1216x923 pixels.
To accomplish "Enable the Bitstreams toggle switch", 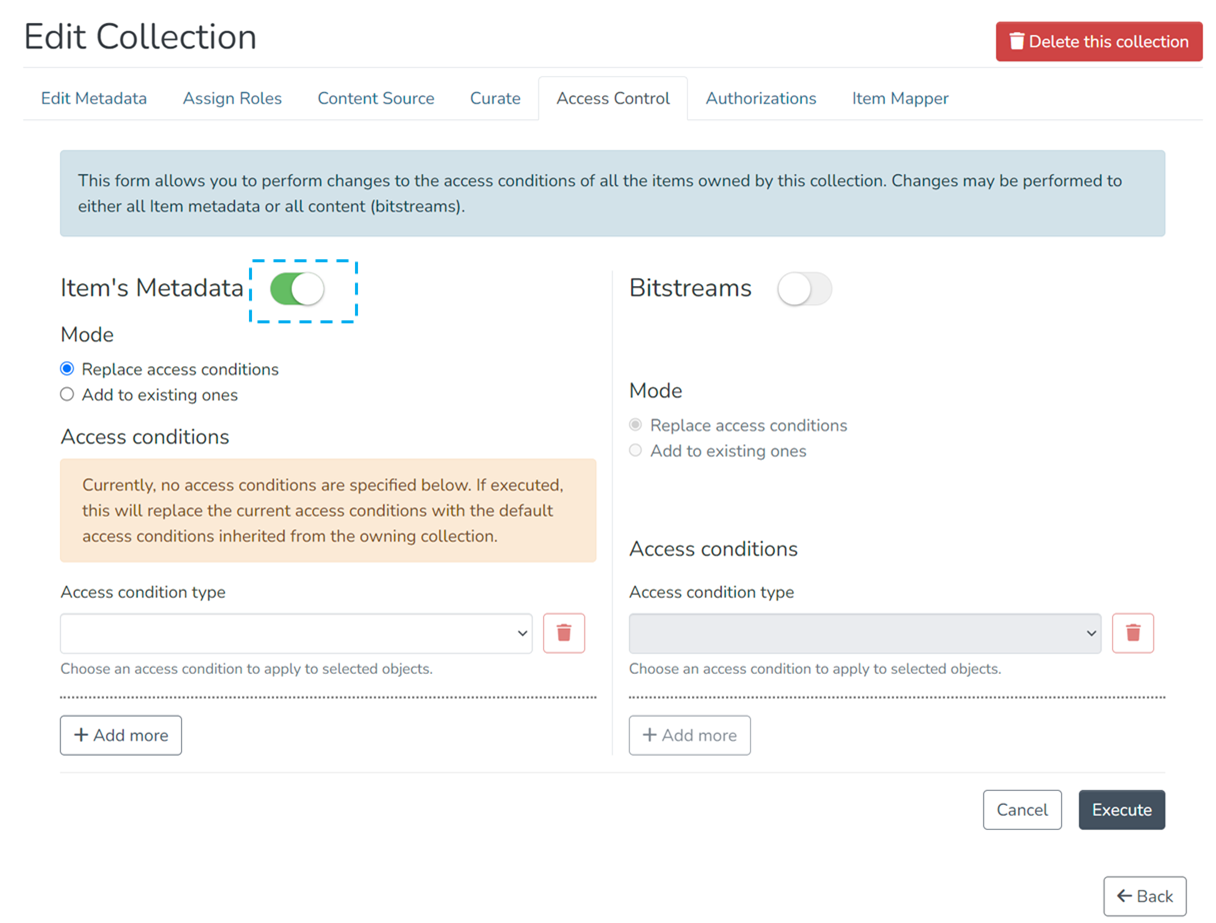I will coord(804,290).
